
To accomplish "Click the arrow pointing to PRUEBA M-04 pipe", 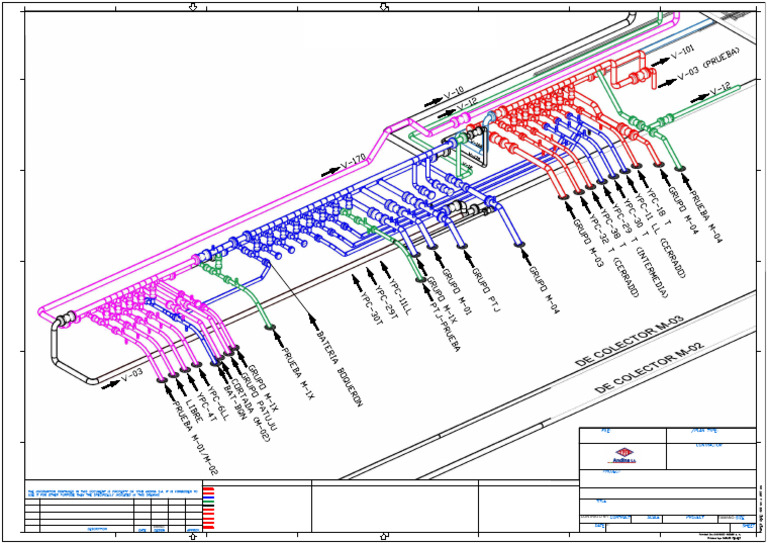I will pyautogui.click(x=686, y=180).
